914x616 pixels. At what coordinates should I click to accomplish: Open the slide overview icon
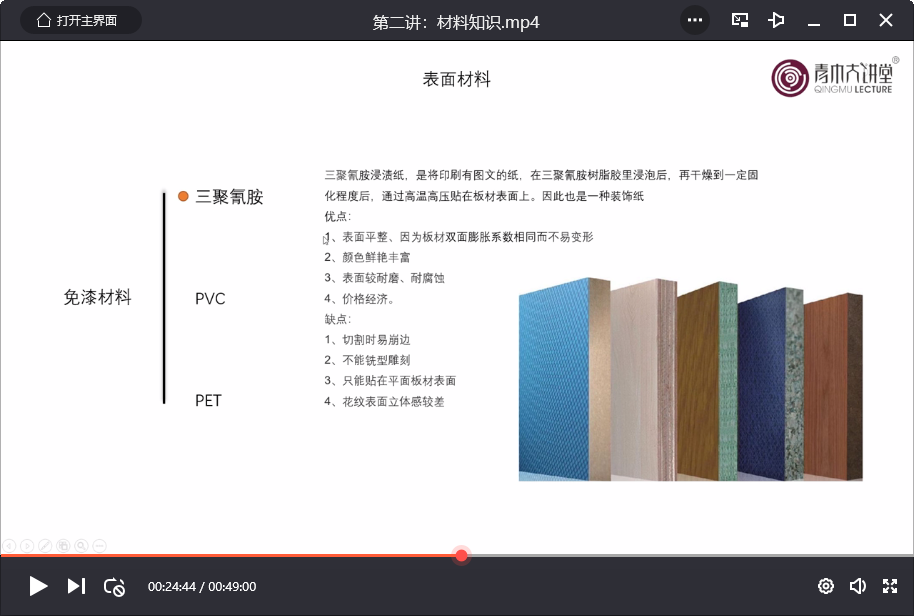(x=63, y=545)
